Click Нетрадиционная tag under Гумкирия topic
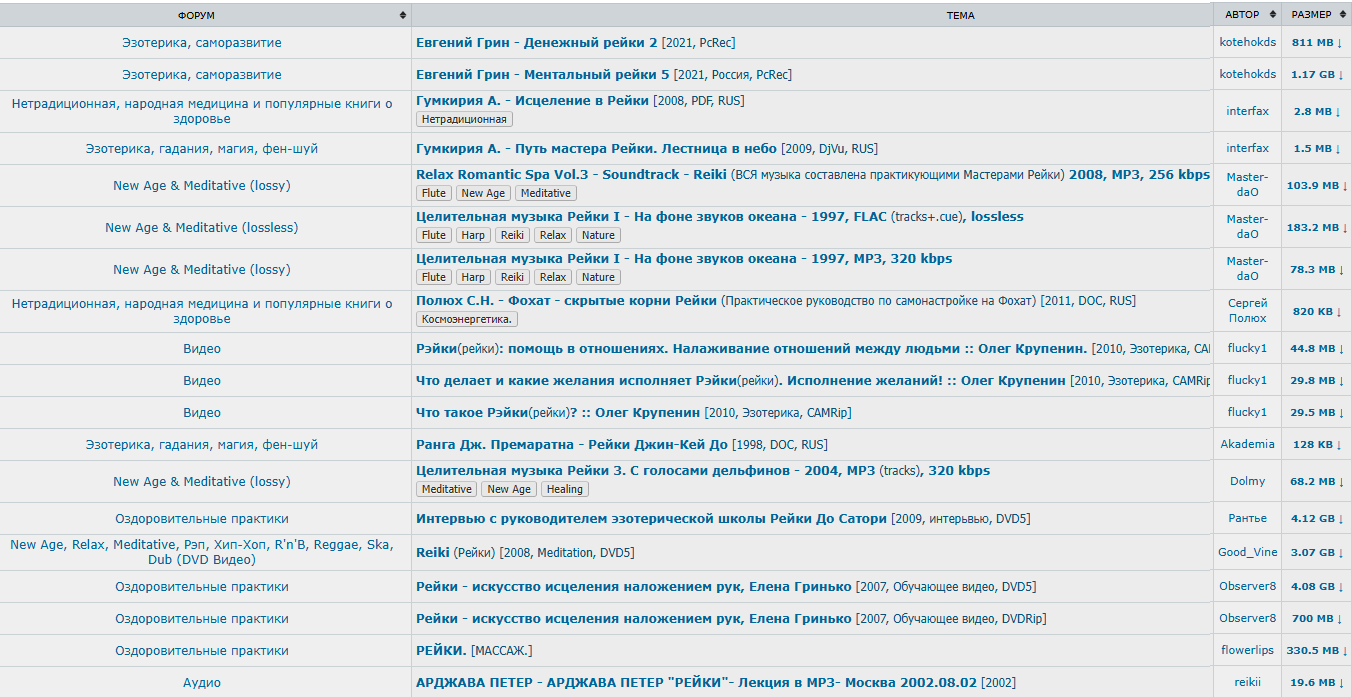Screen dimensions: 1352x697 tap(464, 119)
